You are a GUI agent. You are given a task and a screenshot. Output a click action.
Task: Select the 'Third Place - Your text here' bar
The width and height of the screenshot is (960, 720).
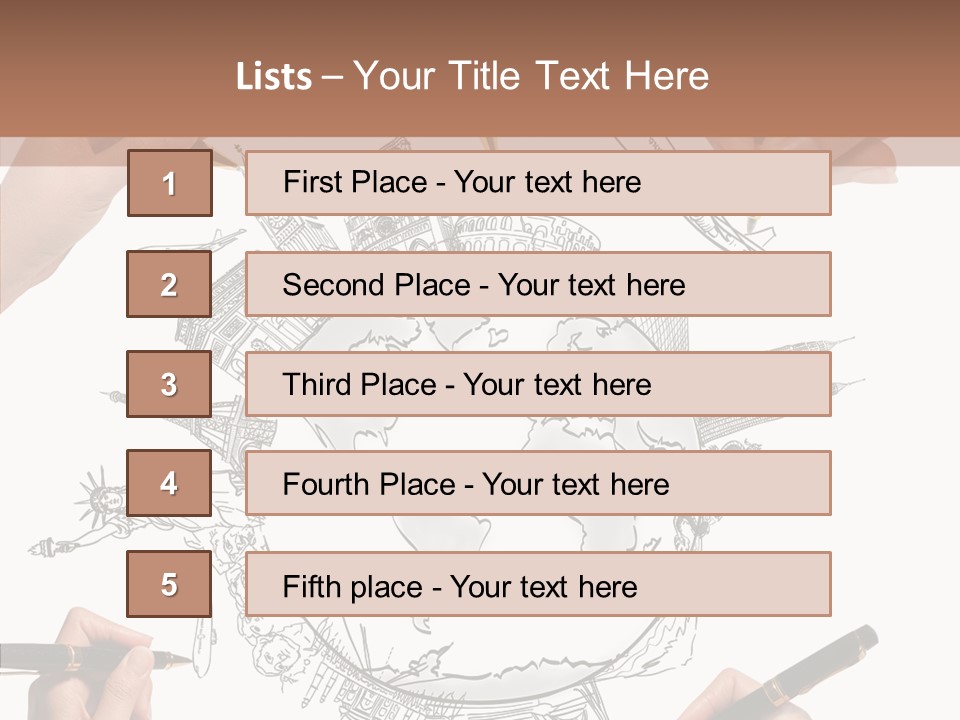pyautogui.click(x=538, y=384)
